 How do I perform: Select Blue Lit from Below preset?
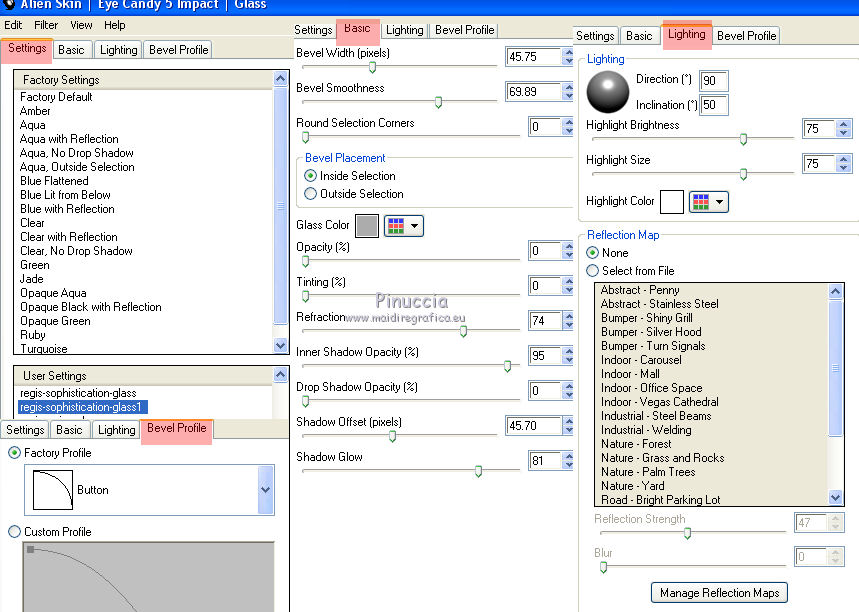coord(65,195)
